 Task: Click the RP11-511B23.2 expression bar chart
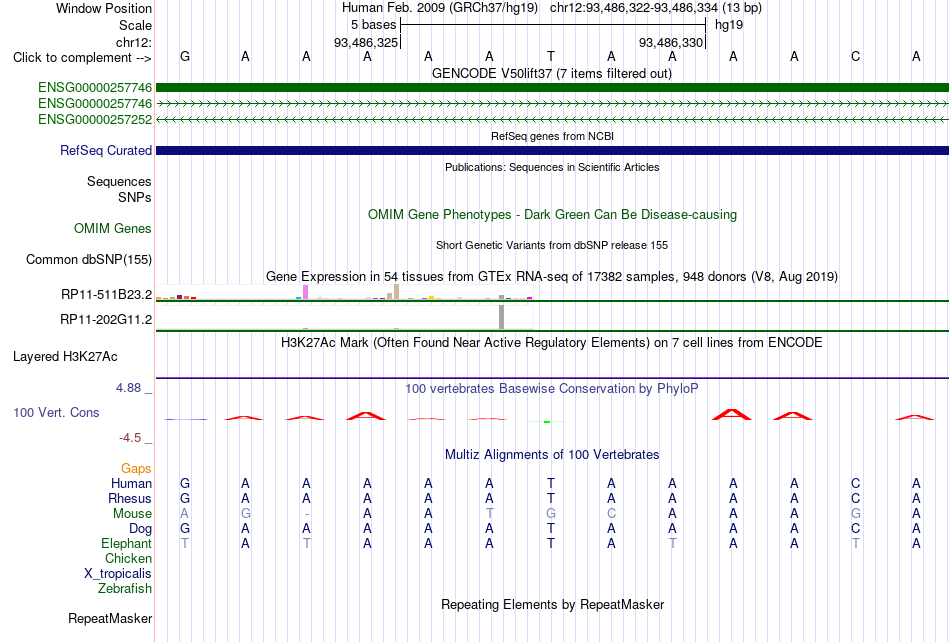pyautogui.click(x=345, y=292)
